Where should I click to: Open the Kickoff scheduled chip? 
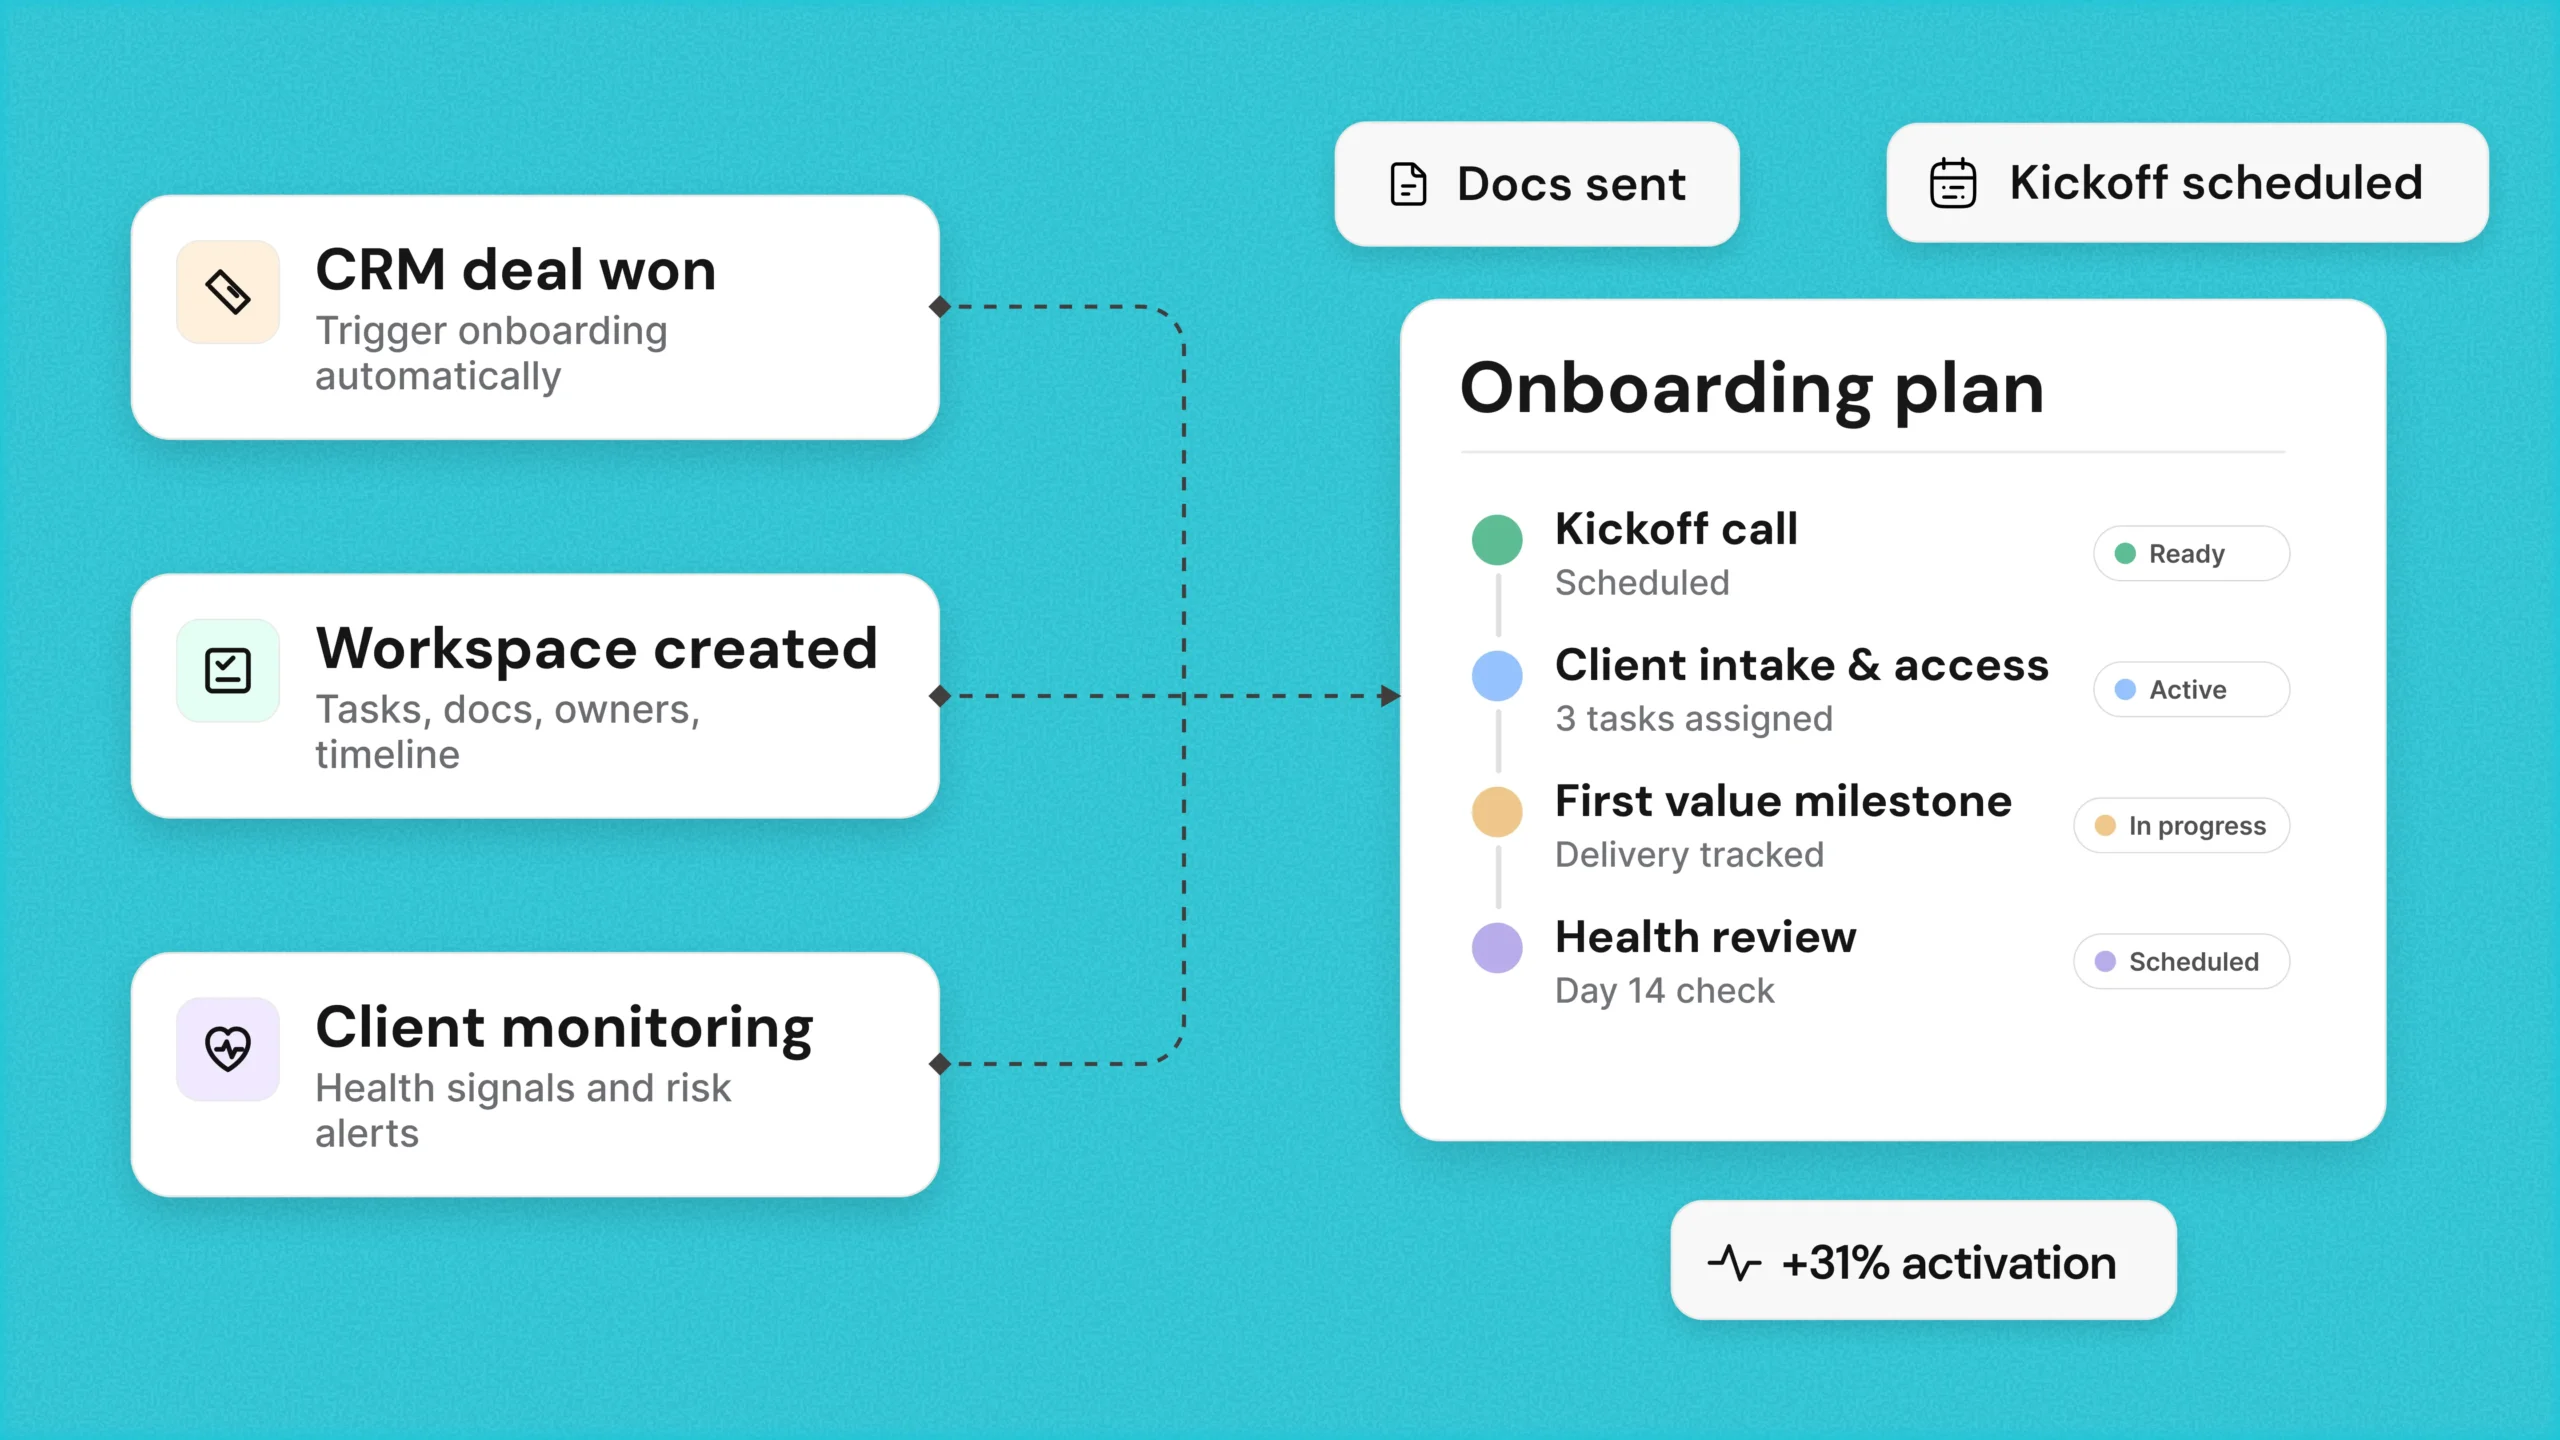coord(2187,183)
